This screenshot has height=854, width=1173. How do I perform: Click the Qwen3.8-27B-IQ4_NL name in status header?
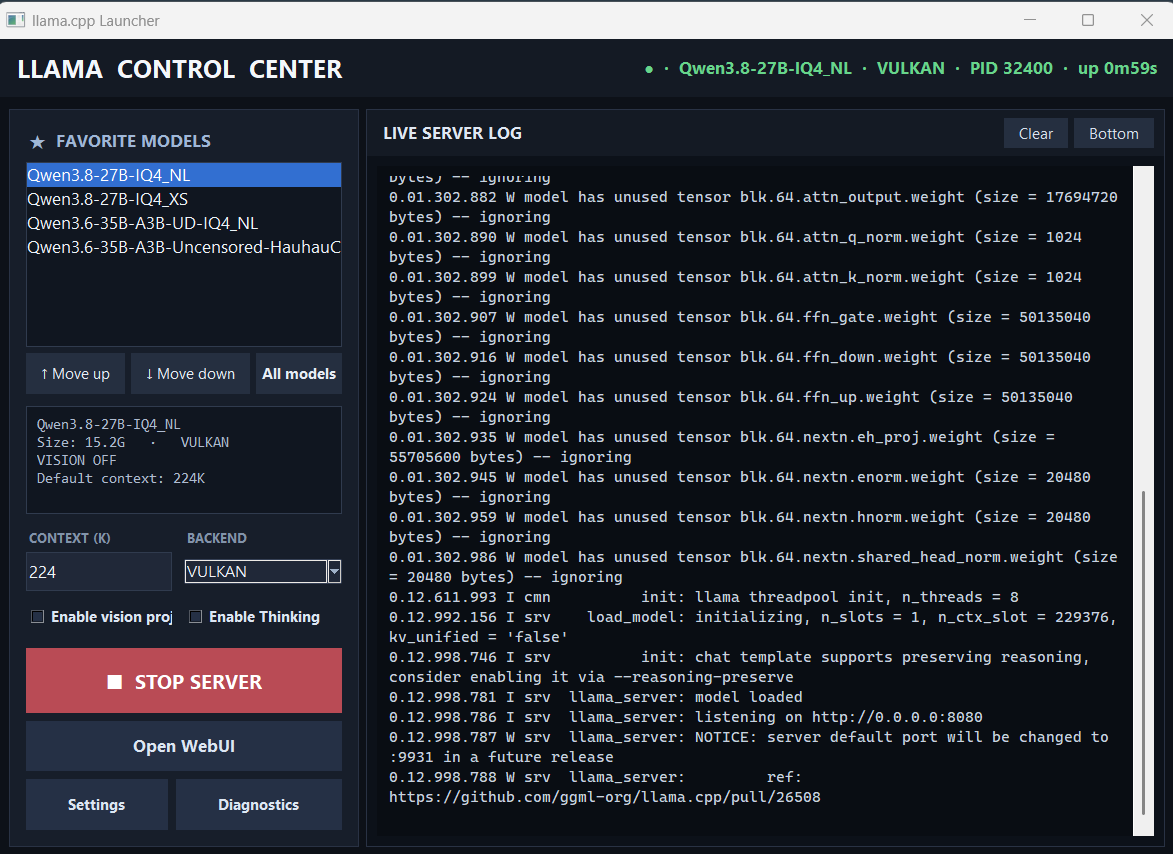coord(765,69)
